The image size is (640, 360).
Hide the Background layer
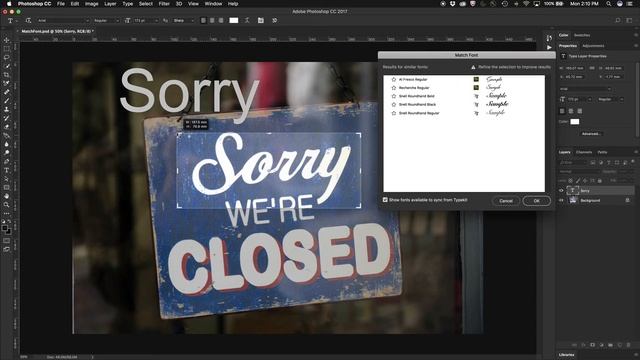pos(561,200)
